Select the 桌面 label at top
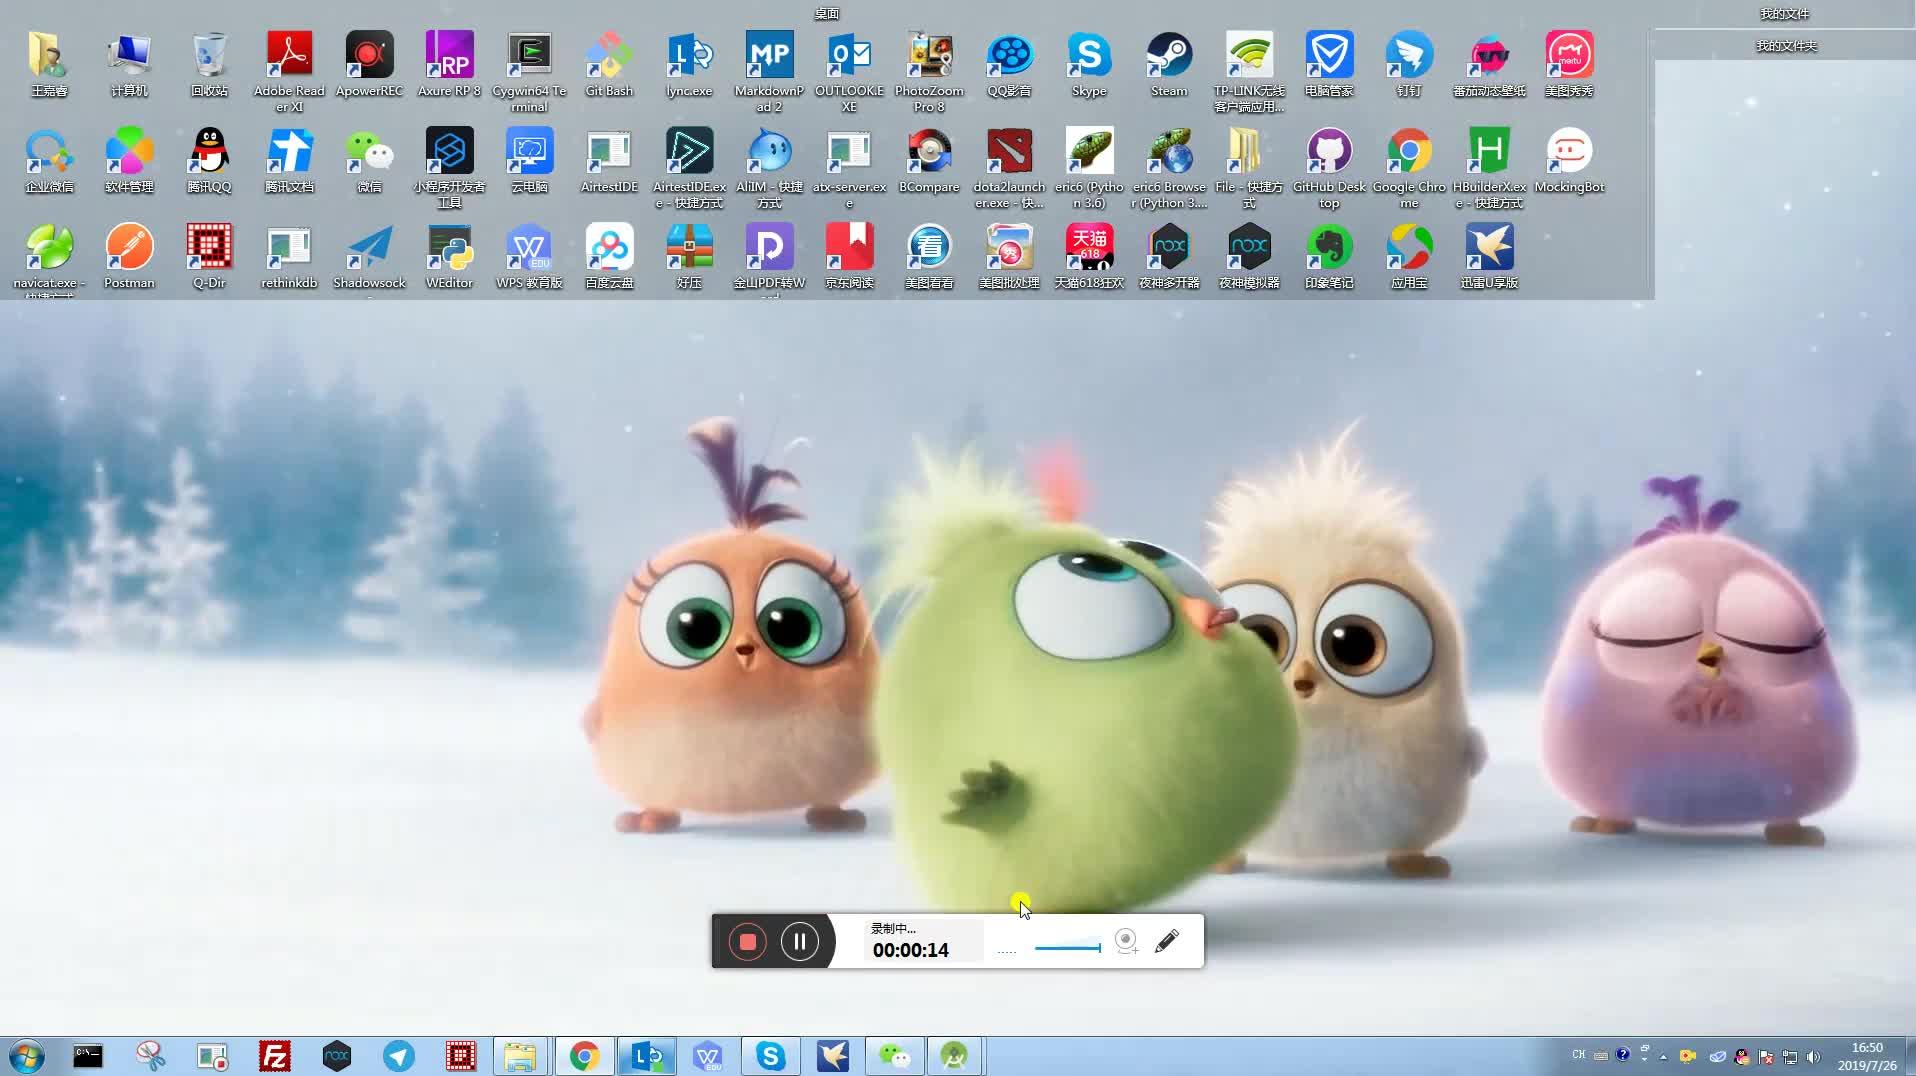The height and width of the screenshot is (1076, 1916). [x=827, y=13]
